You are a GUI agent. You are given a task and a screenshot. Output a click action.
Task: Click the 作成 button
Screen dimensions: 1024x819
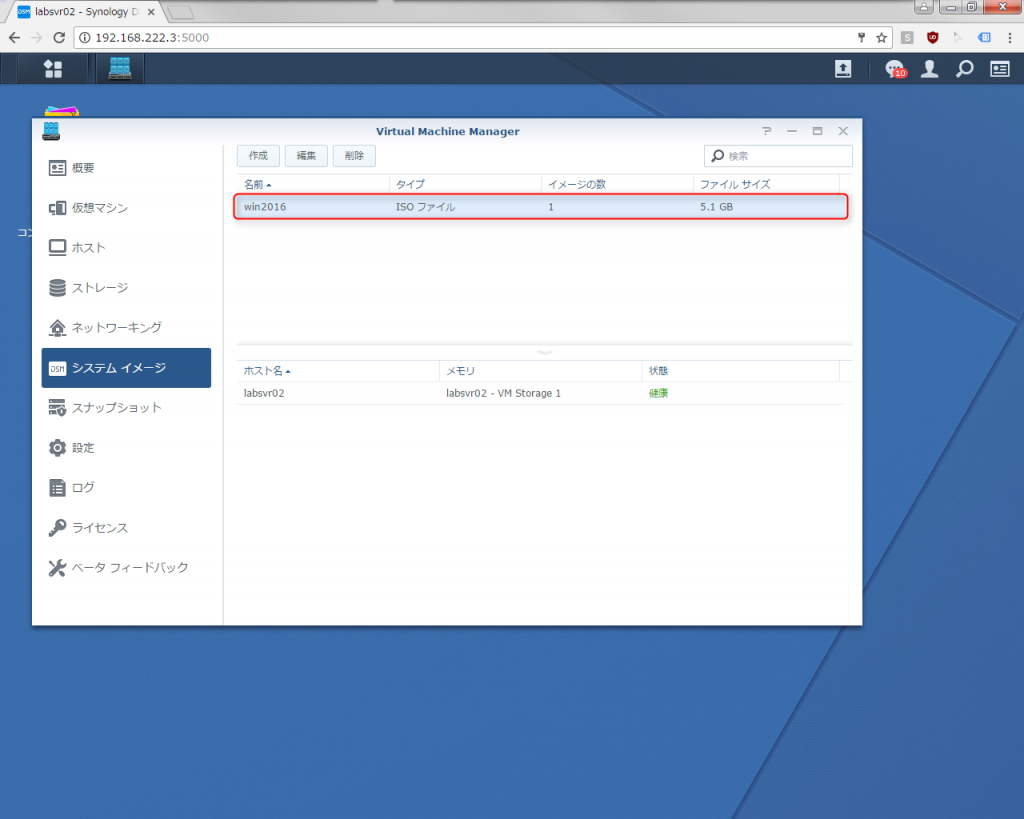tap(258, 155)
